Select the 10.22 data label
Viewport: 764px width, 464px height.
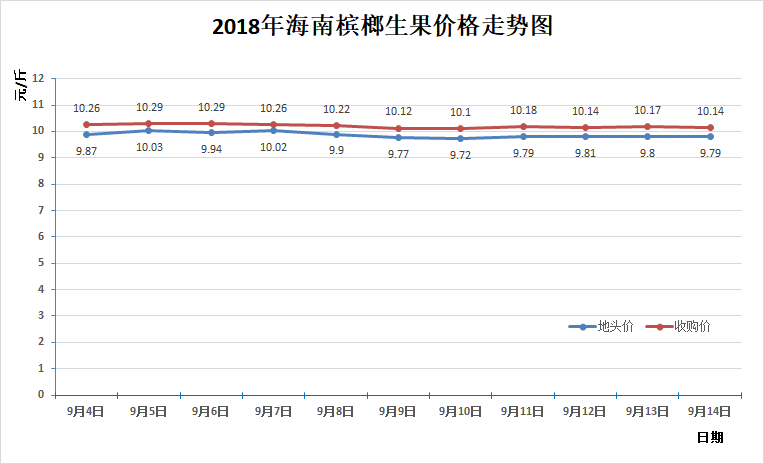pyautogui.click(x=336, y=110)
